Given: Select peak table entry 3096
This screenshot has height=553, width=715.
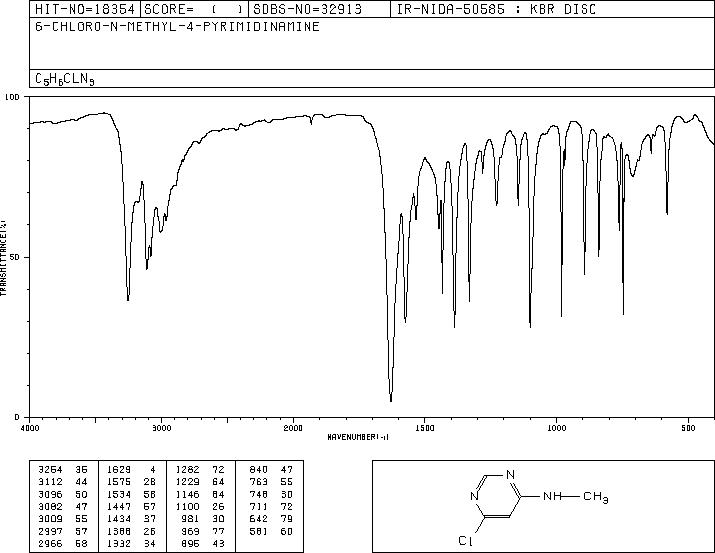Looking at the screenshot, I should tap(50, 494).
